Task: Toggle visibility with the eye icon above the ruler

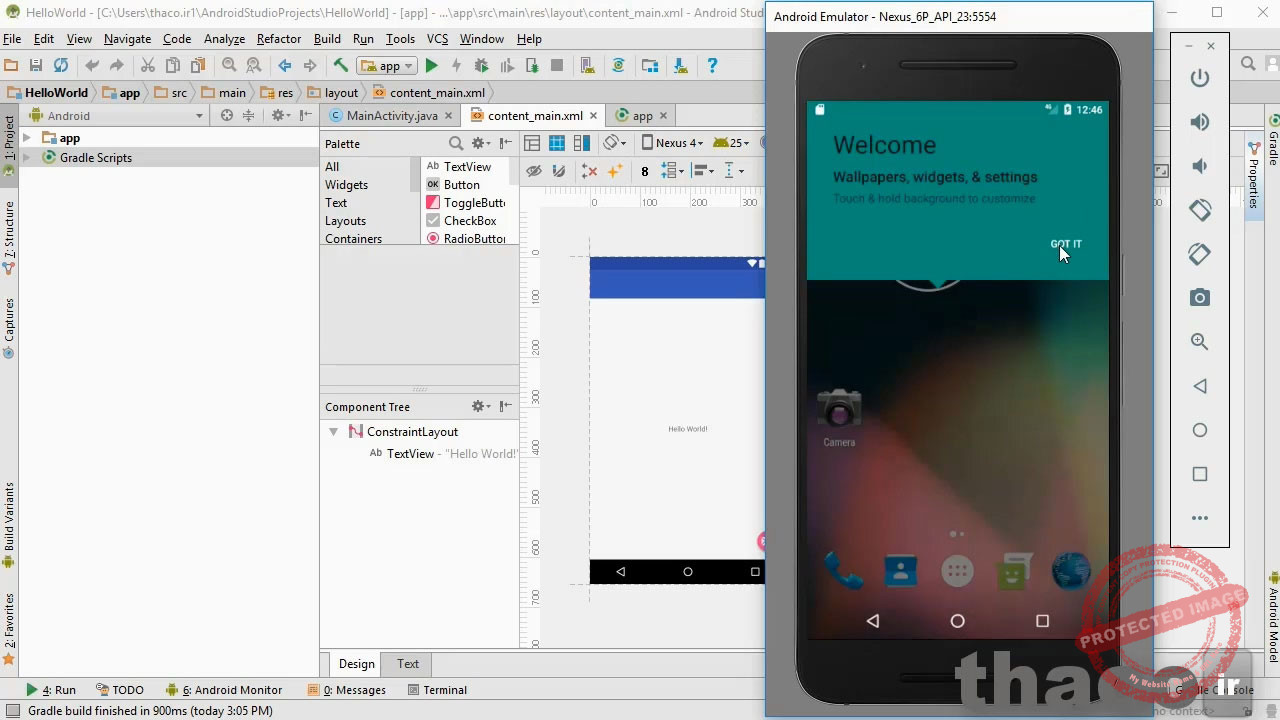Action: [x=535, y=170]
